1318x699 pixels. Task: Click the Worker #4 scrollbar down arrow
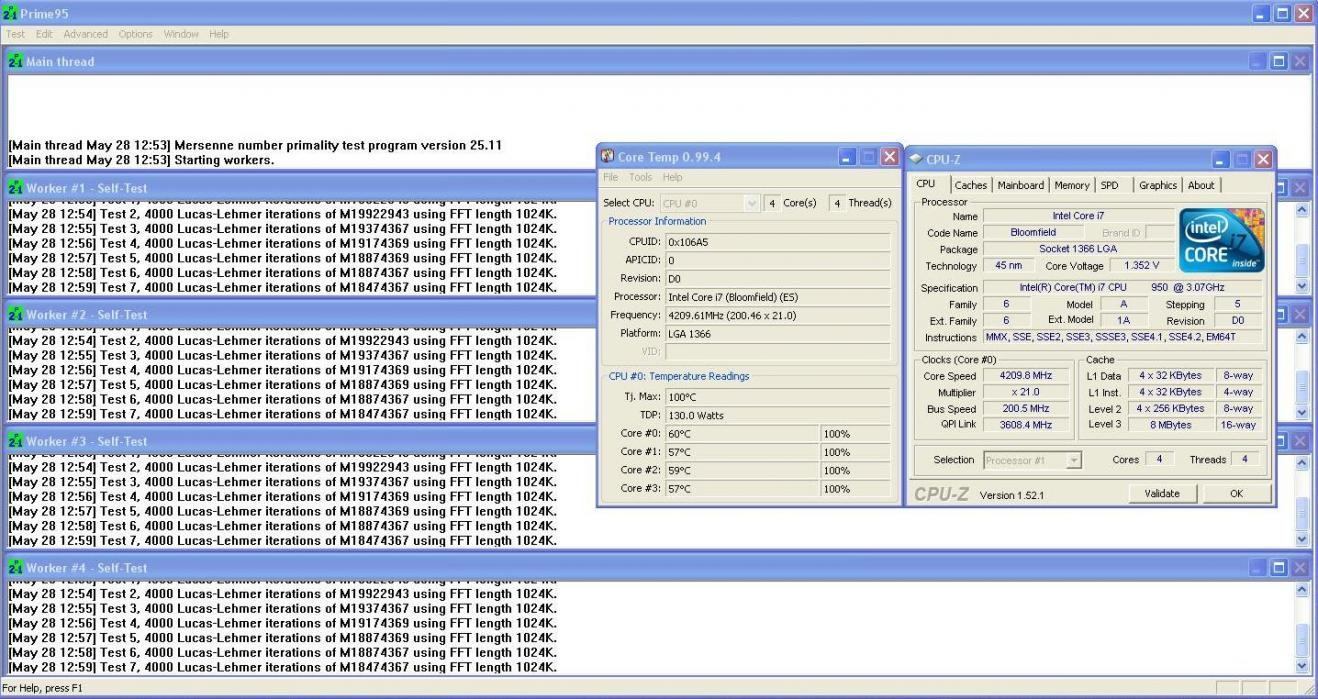coord(1301,665)
